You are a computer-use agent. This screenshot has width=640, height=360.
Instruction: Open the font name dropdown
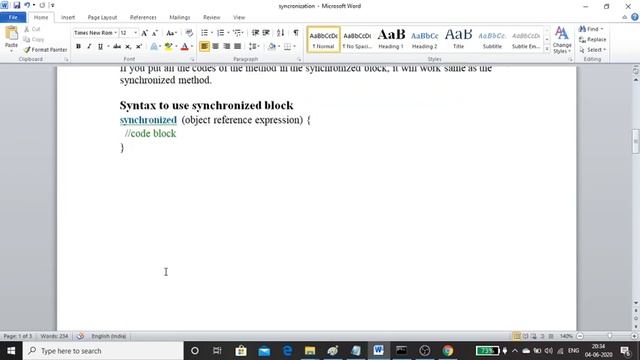click(x=116, y=33)
